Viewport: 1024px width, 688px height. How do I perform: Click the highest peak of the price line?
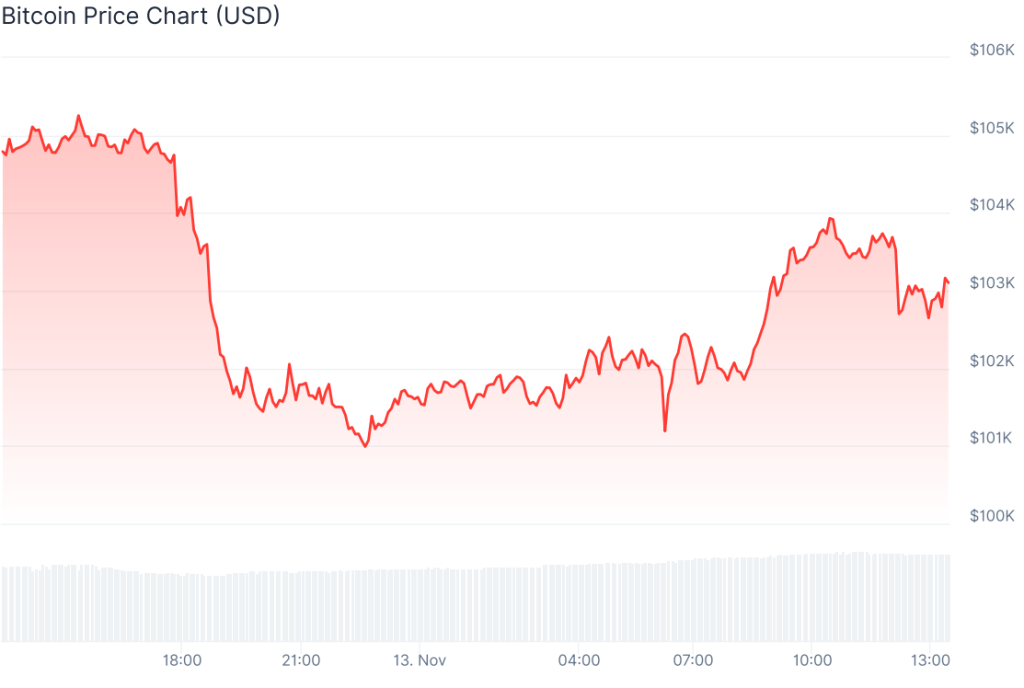(x=79, y=116)
